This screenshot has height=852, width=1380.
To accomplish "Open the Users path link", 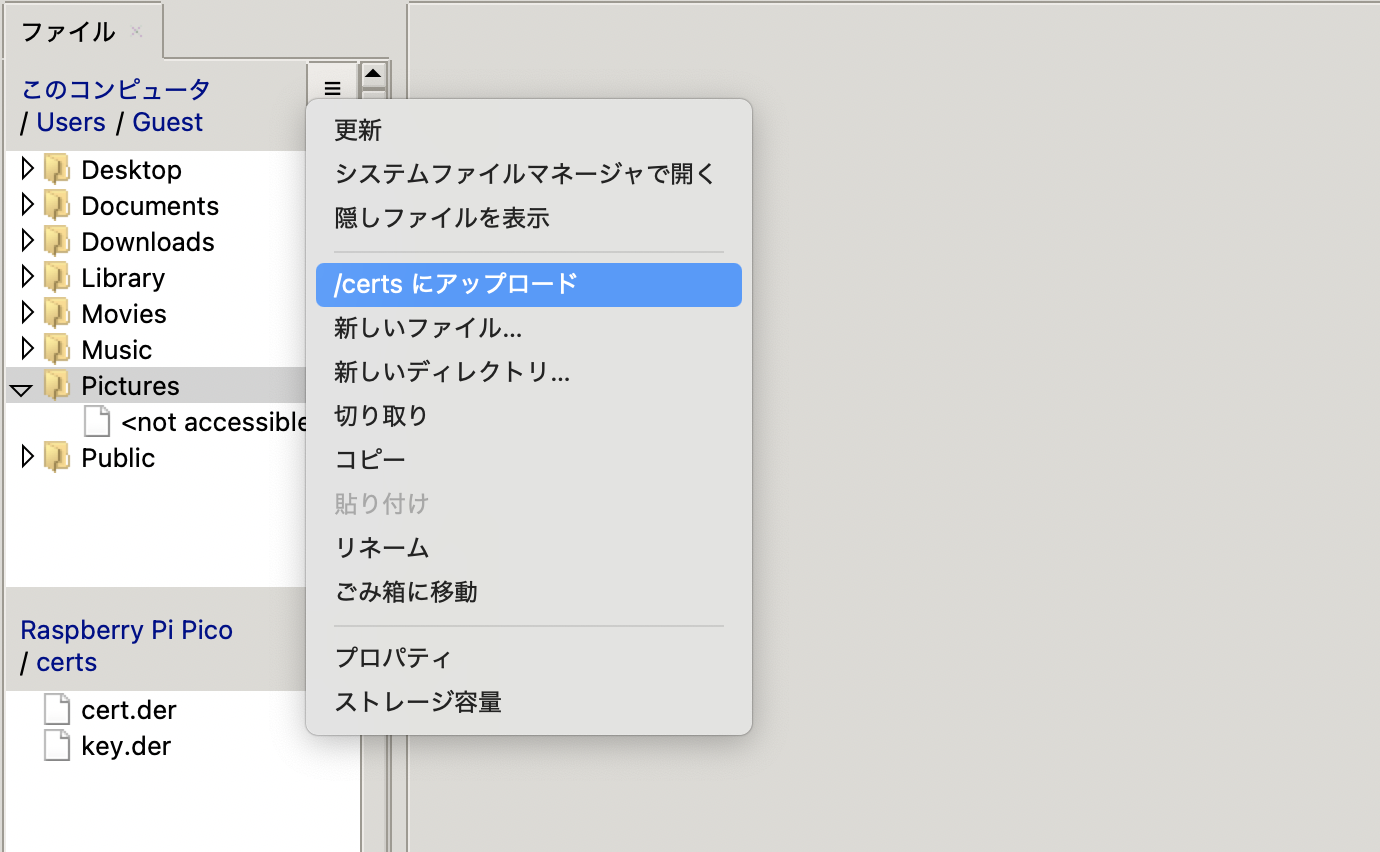I will pos(71,122).
